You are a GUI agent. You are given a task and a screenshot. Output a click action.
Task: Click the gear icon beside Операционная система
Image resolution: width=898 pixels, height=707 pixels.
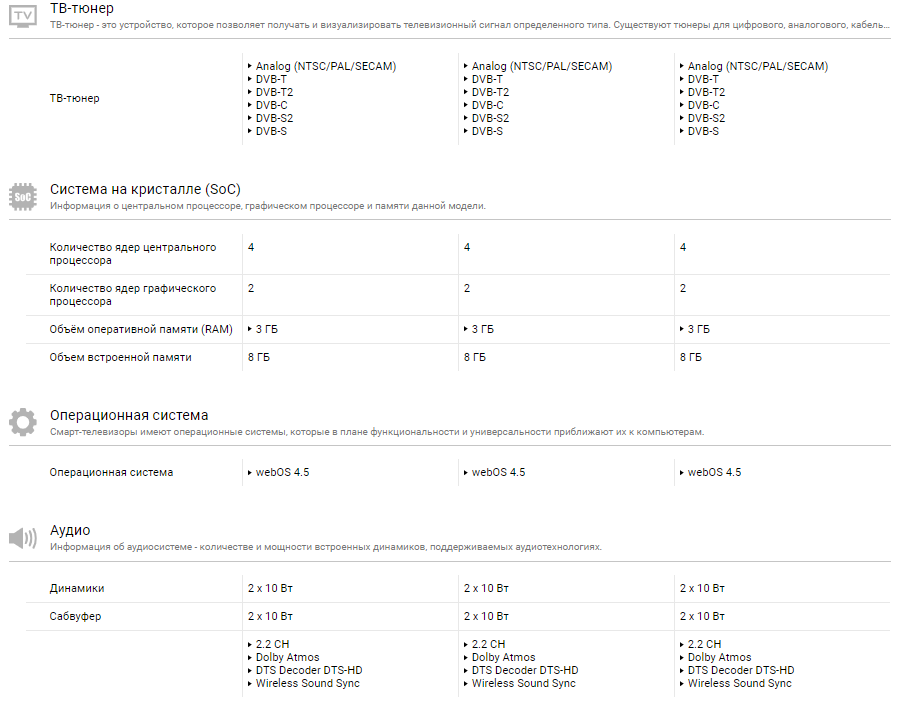coord(23,422)
